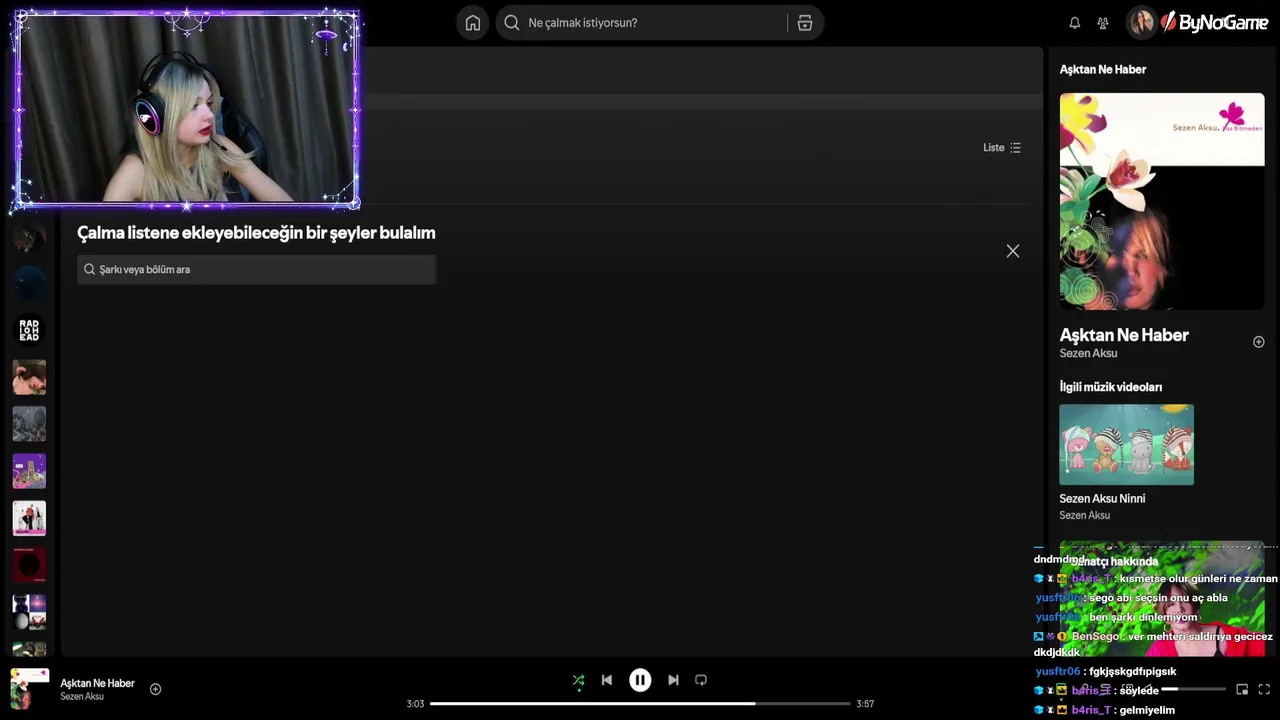Open the dark red circle cover in sidebar

(29, 565)
